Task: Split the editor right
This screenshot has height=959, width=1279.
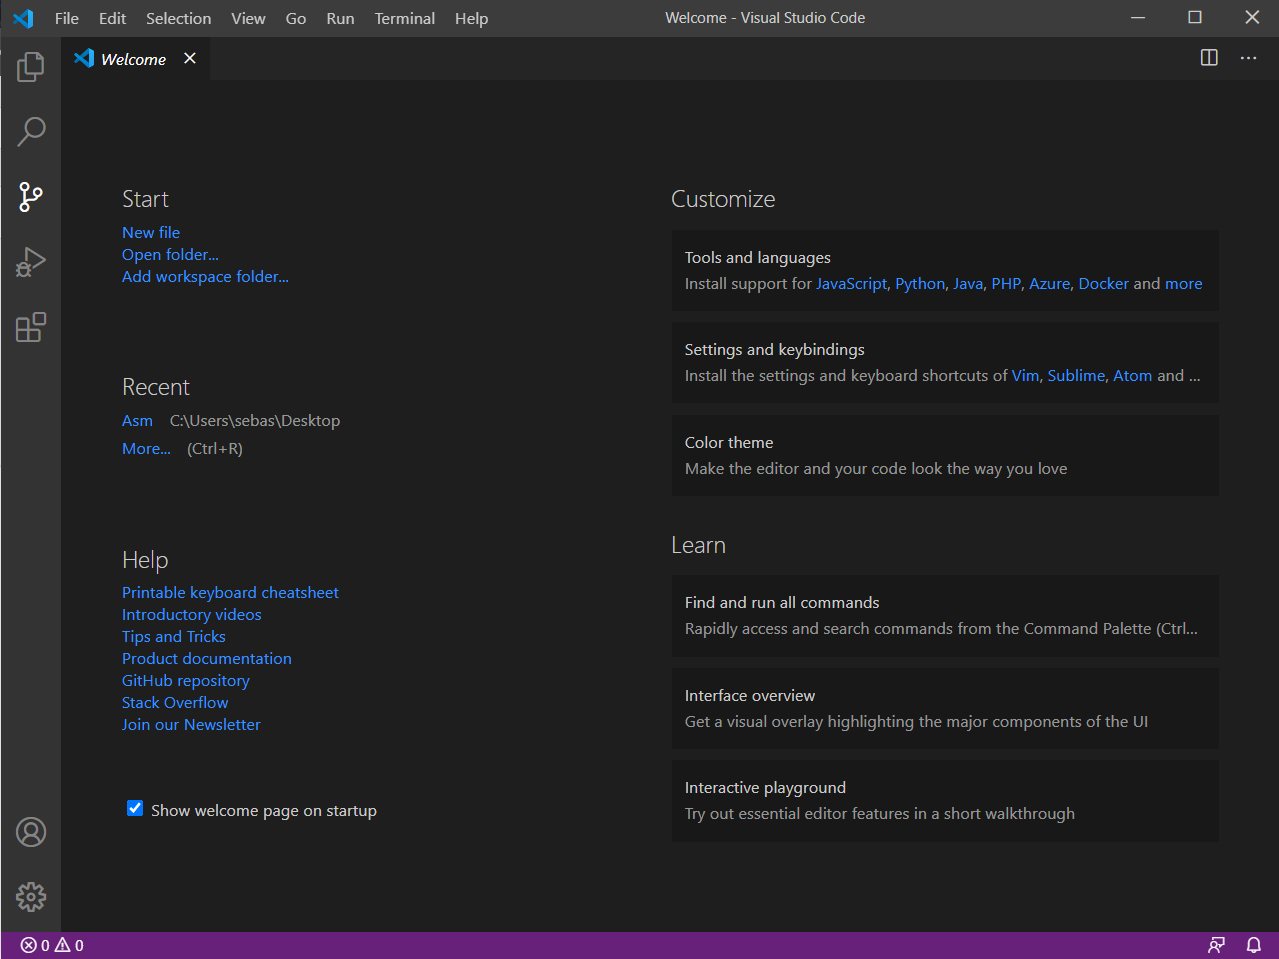Action: click(1209, 58)
